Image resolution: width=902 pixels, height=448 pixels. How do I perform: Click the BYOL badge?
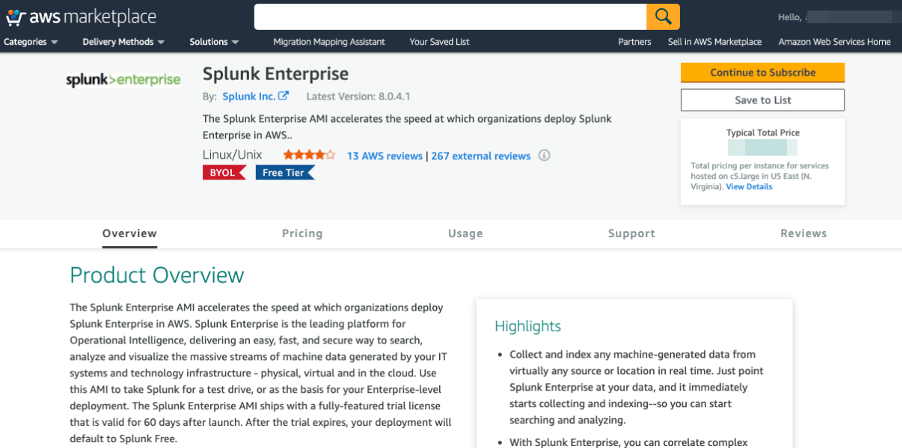(224, 173)
